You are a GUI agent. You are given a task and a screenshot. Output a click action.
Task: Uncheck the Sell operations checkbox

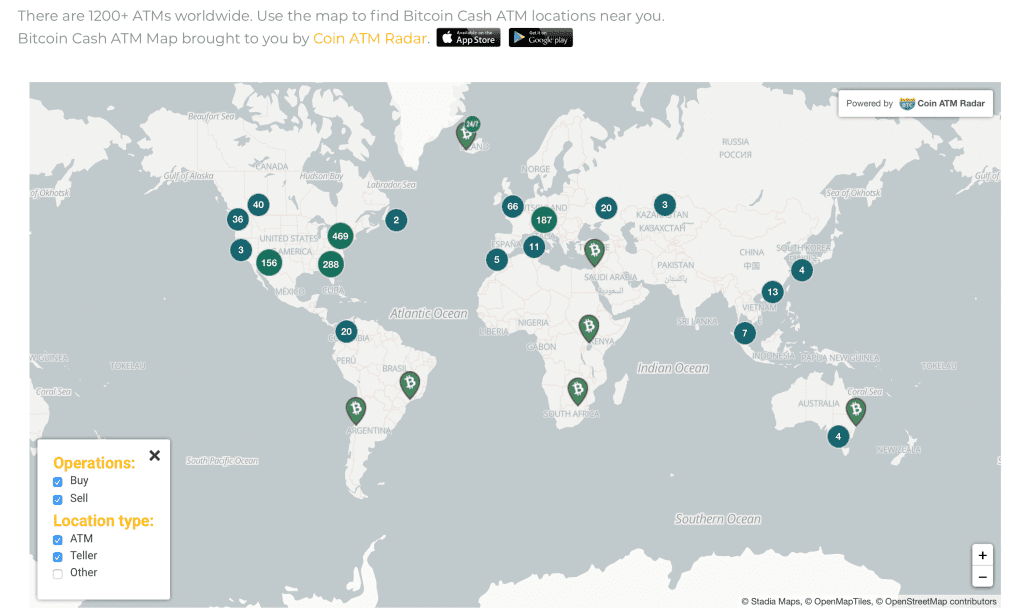[x=58, y=499]
